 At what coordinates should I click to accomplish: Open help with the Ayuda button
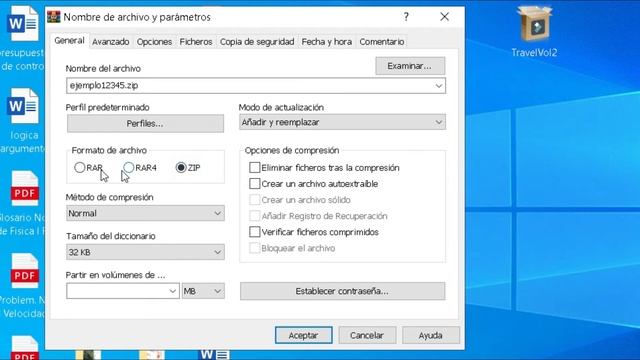431,335
